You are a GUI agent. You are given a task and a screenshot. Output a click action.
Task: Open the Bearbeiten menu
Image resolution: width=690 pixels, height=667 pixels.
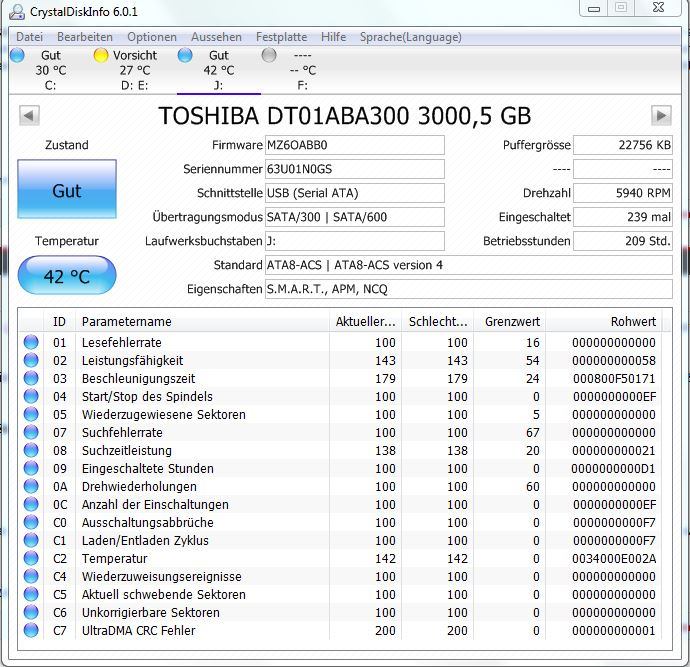85,37
